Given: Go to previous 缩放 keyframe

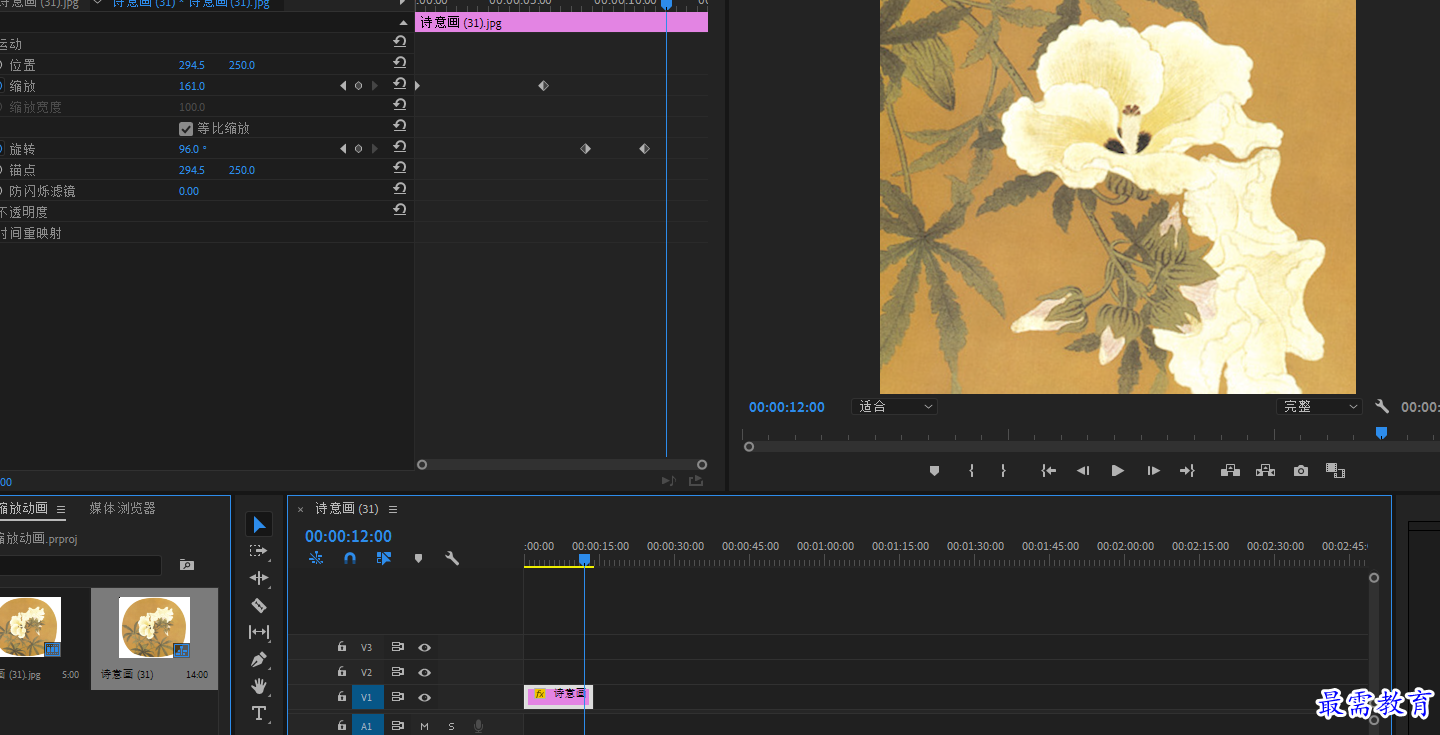Looking at the screenshot, I should click(x=343, y=86).
